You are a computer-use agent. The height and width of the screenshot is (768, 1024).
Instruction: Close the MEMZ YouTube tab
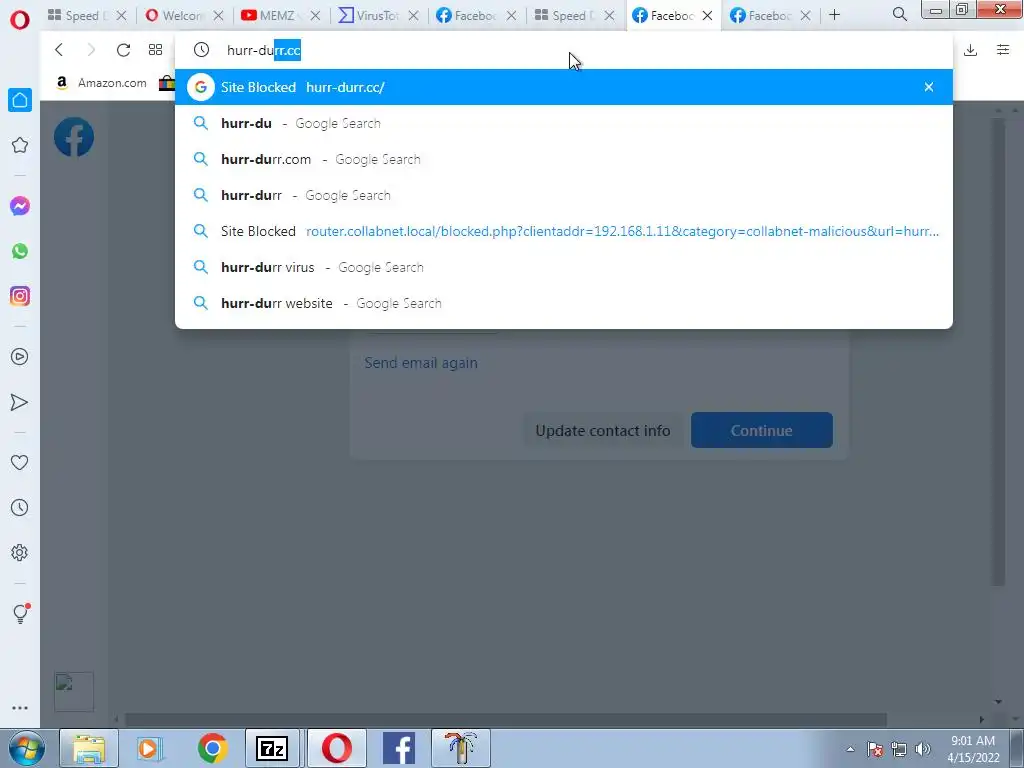(x=315, y=16)
